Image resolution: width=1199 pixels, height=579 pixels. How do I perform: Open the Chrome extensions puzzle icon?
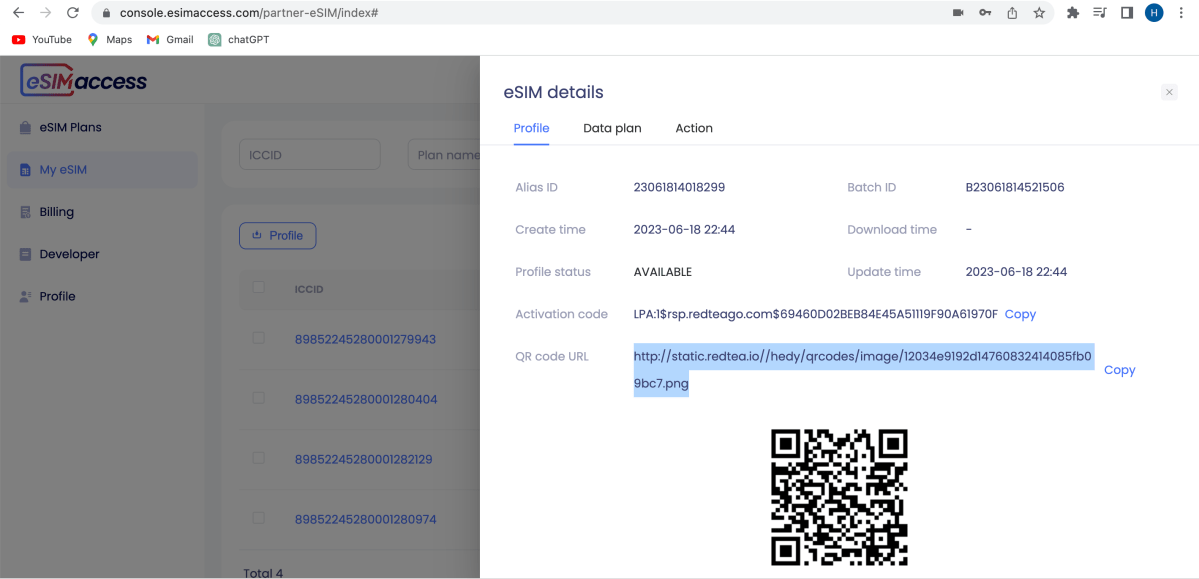(x=1072, y=13)
